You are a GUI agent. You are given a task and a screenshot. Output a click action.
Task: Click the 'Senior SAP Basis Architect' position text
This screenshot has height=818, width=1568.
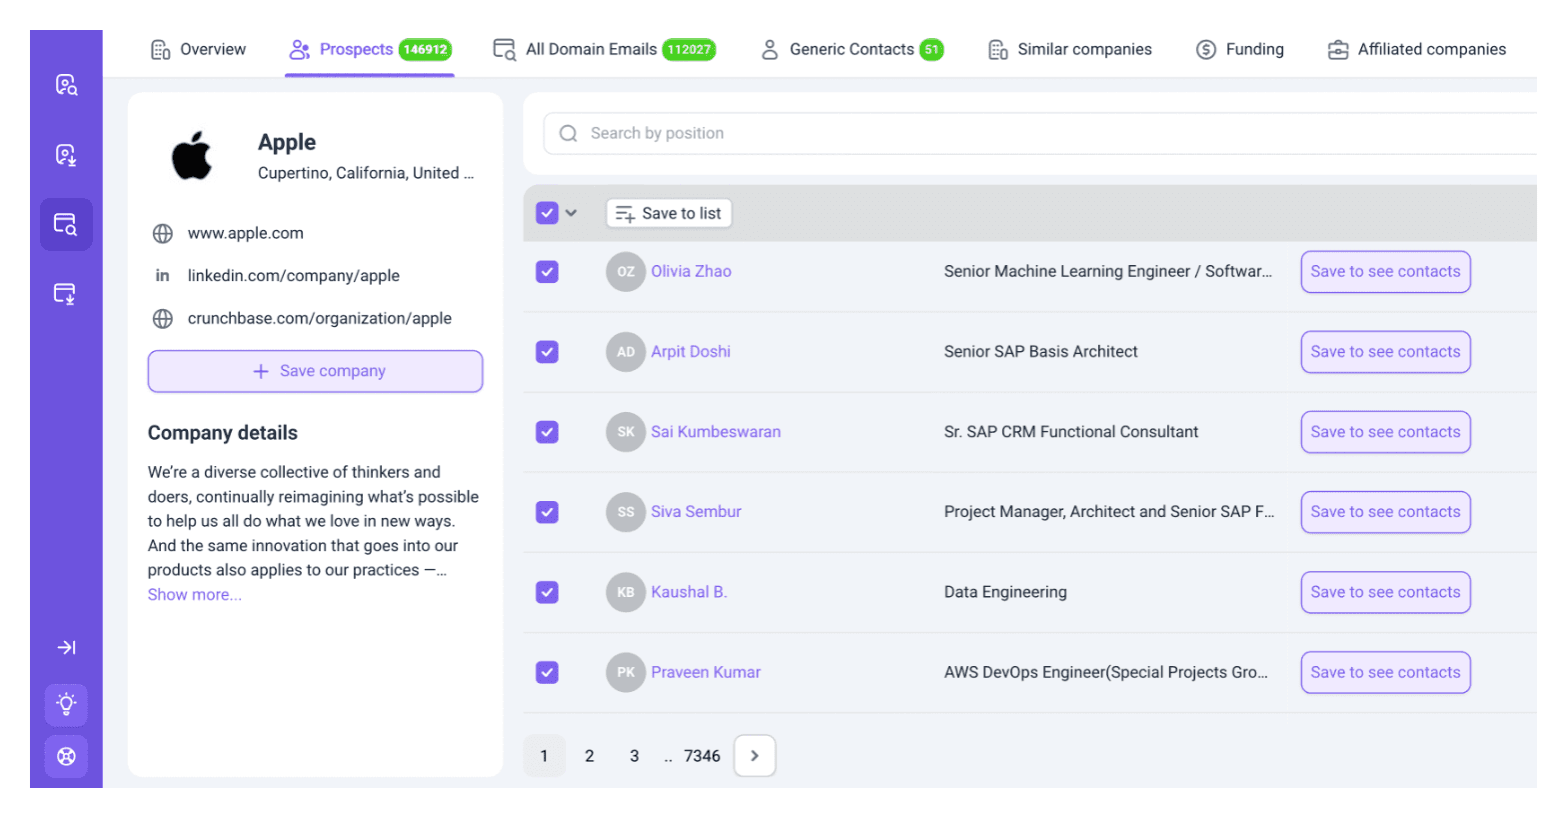click(1041, 352)
